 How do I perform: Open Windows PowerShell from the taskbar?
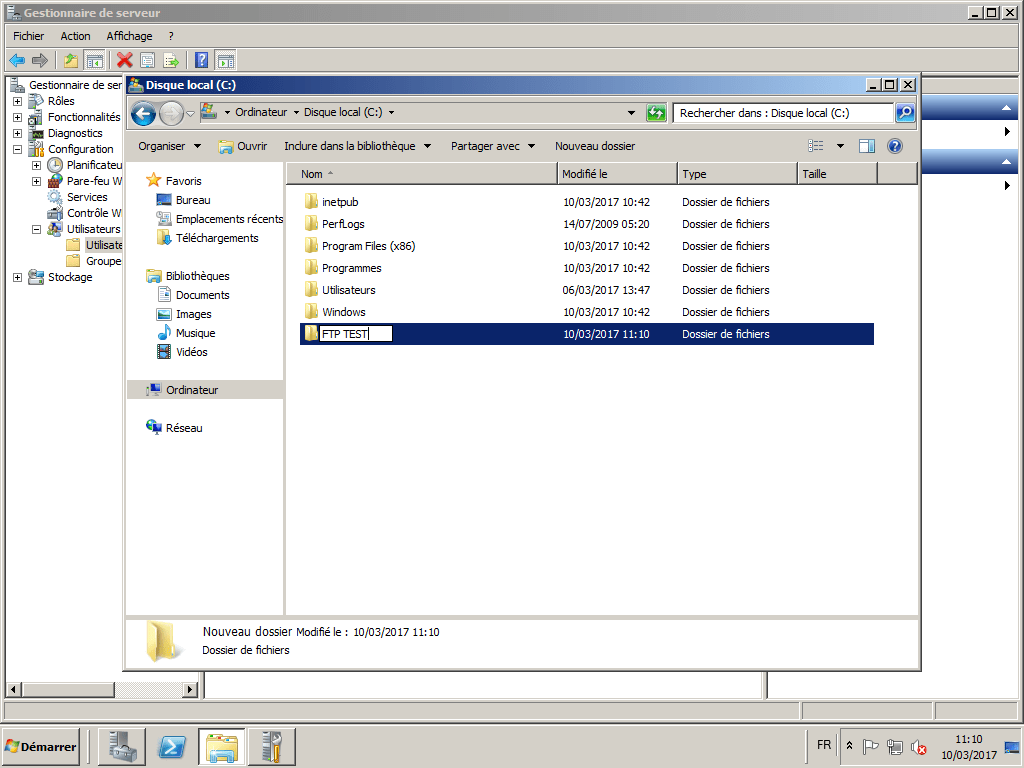pyautogui.click(x=169, y=746)
